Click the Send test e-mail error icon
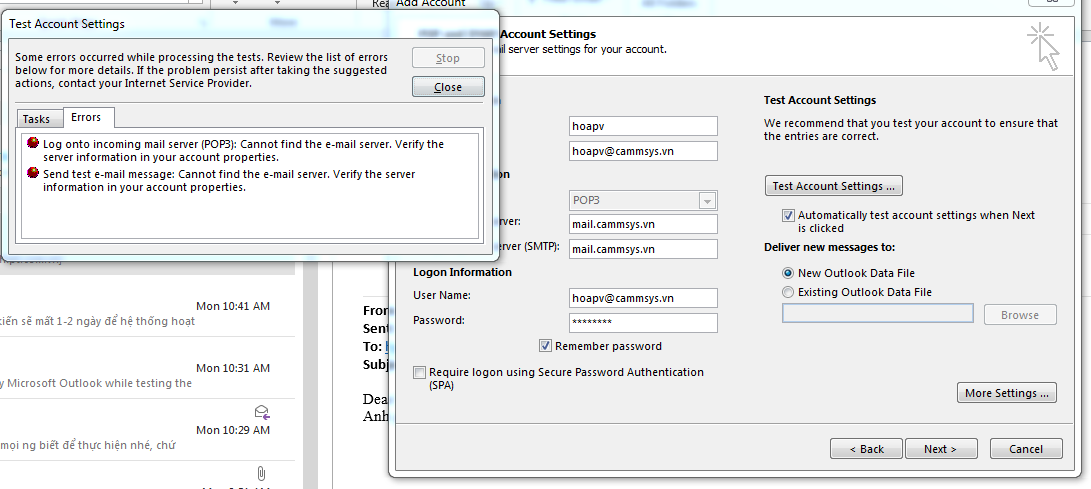Image resolution: width=1091 pixels, height=489 pixels. click(x=33, y=173)
